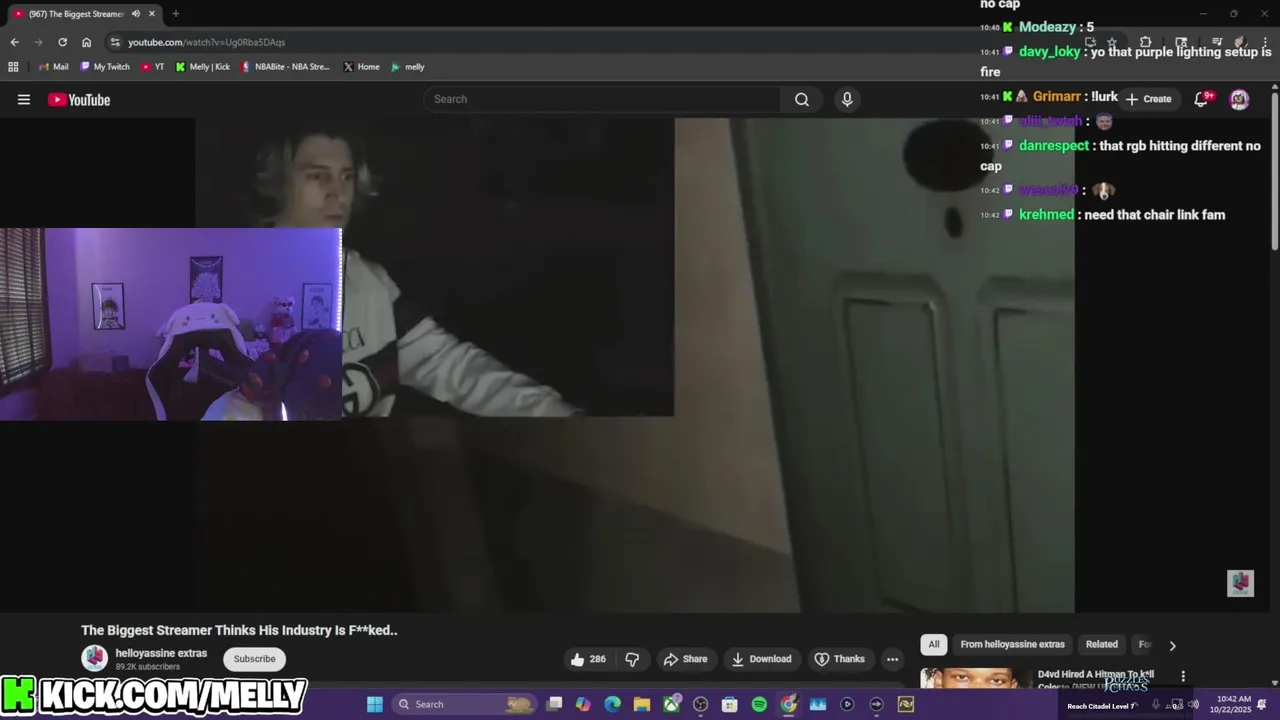Go forward in browser history

point(38,42)
